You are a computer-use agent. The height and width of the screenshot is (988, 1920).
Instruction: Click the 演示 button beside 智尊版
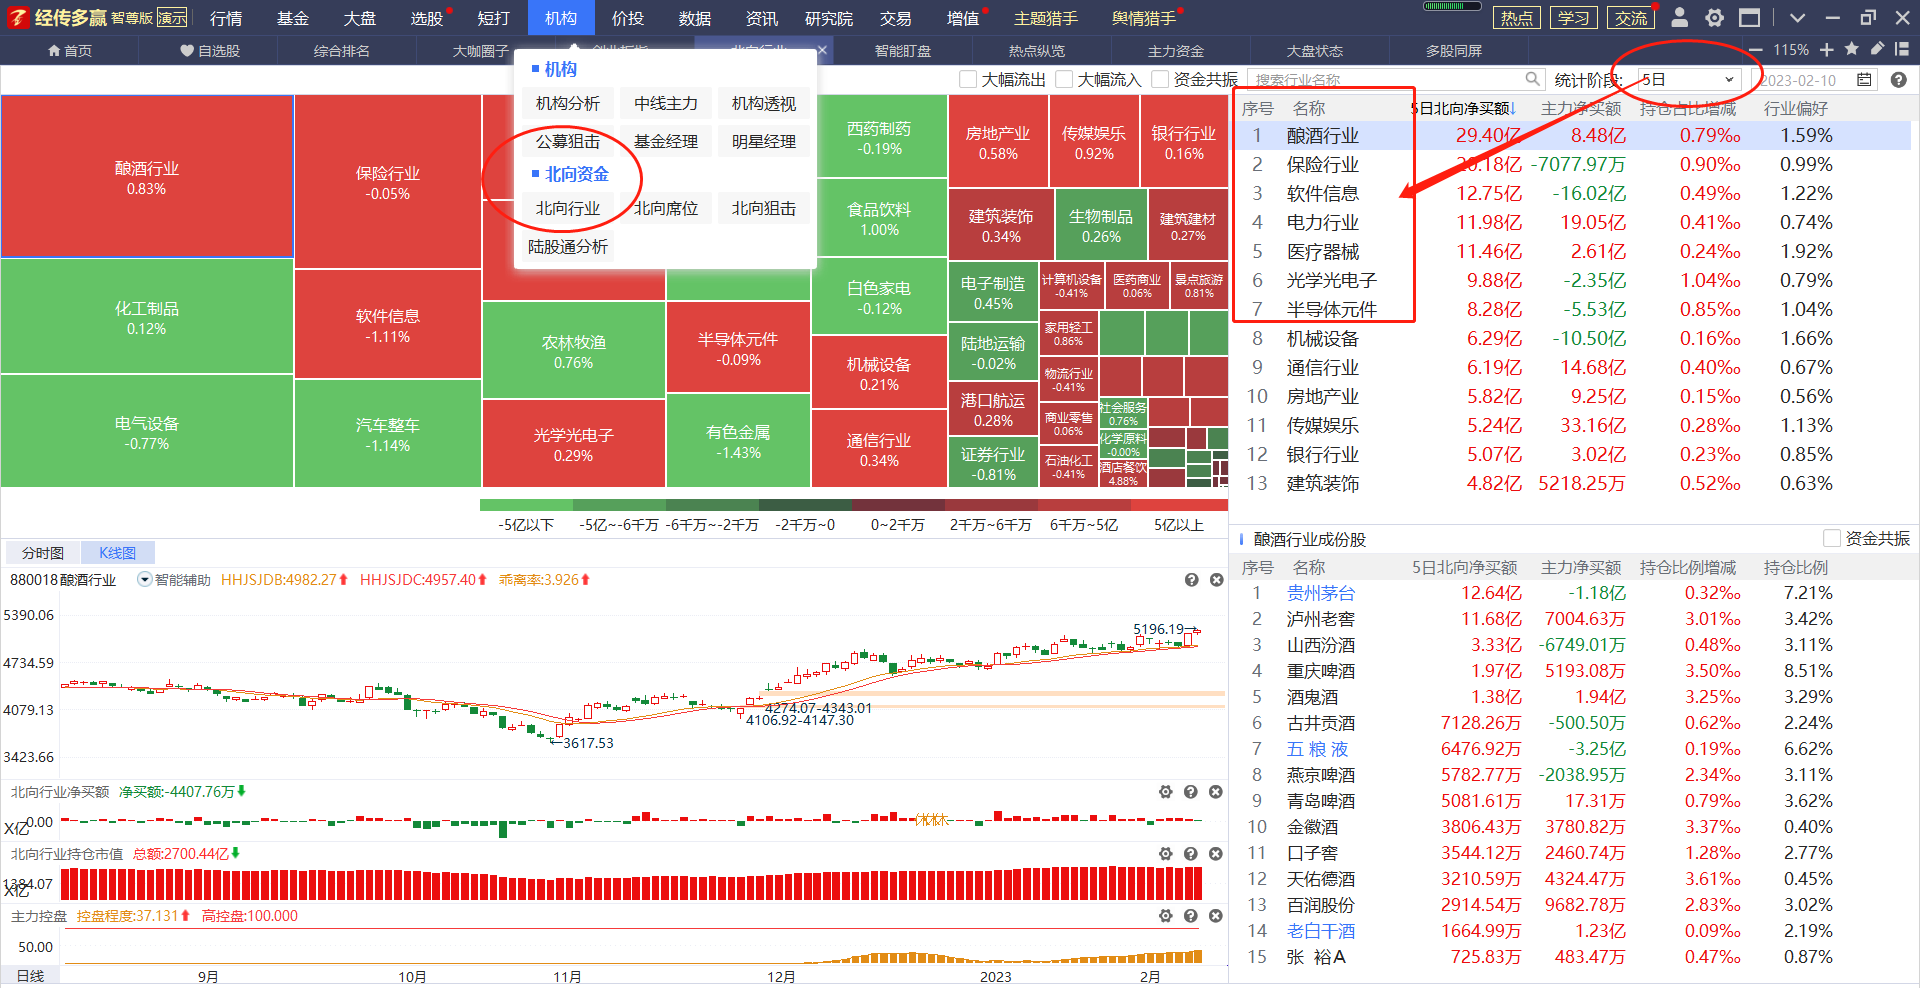pos(172,18)
